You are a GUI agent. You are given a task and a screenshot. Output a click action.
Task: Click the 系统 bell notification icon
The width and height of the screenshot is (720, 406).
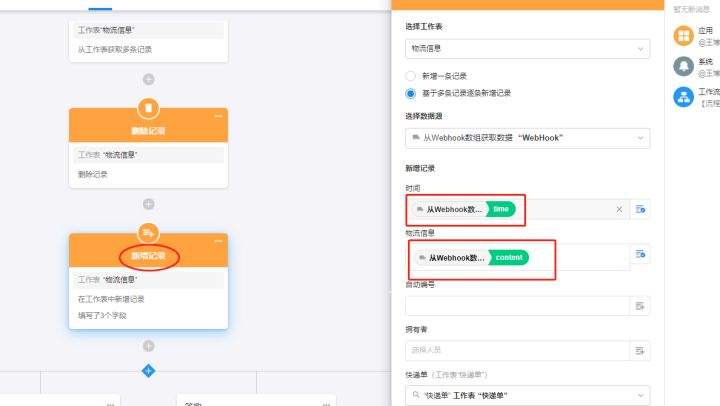tap(684, 67)
